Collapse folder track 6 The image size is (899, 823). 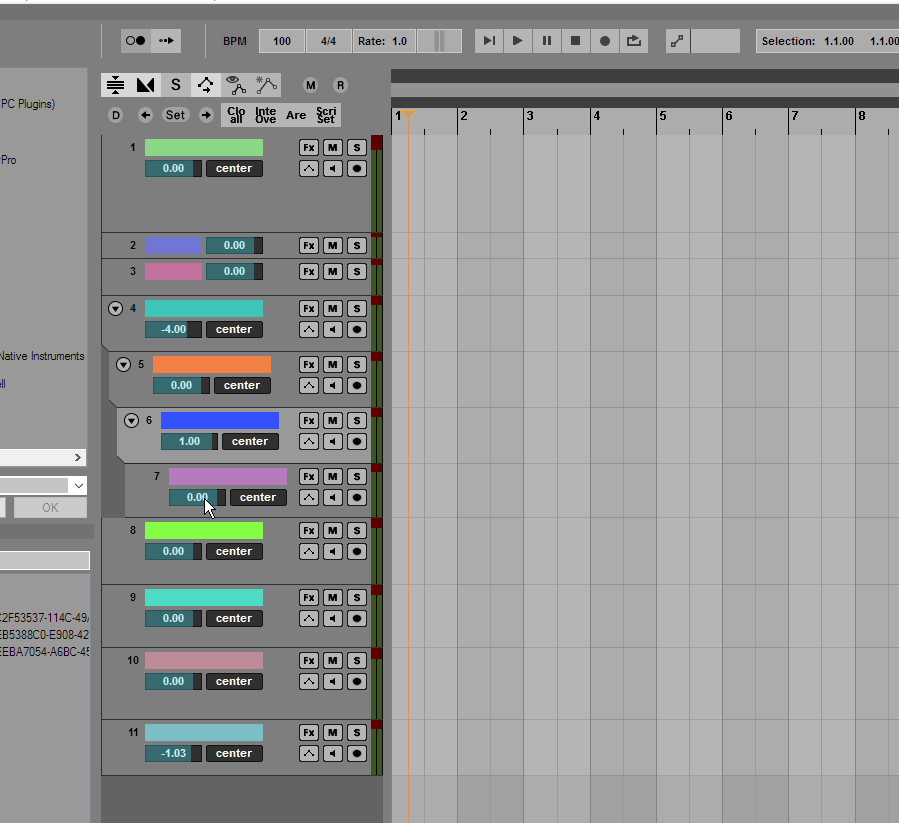click(x=131, y=420)
